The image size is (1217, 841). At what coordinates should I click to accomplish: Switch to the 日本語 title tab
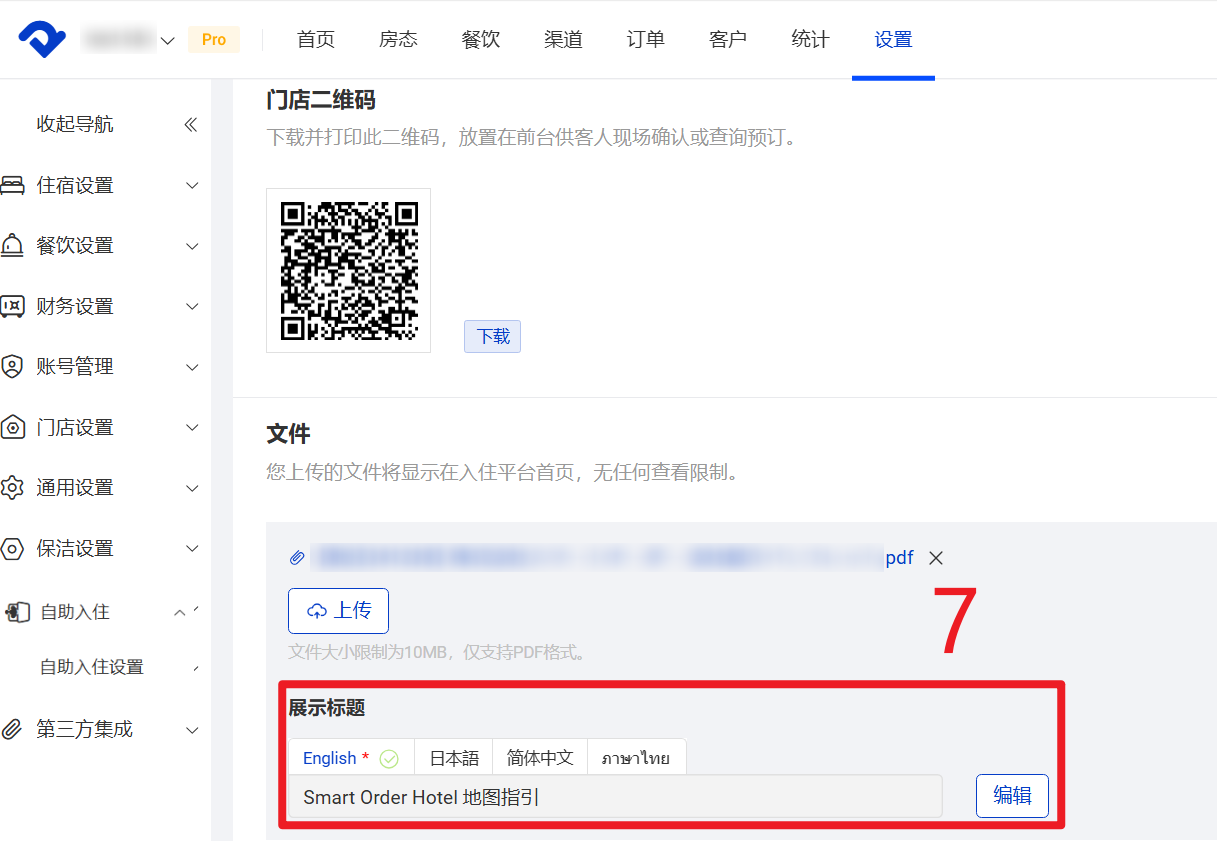pos(454,758)
